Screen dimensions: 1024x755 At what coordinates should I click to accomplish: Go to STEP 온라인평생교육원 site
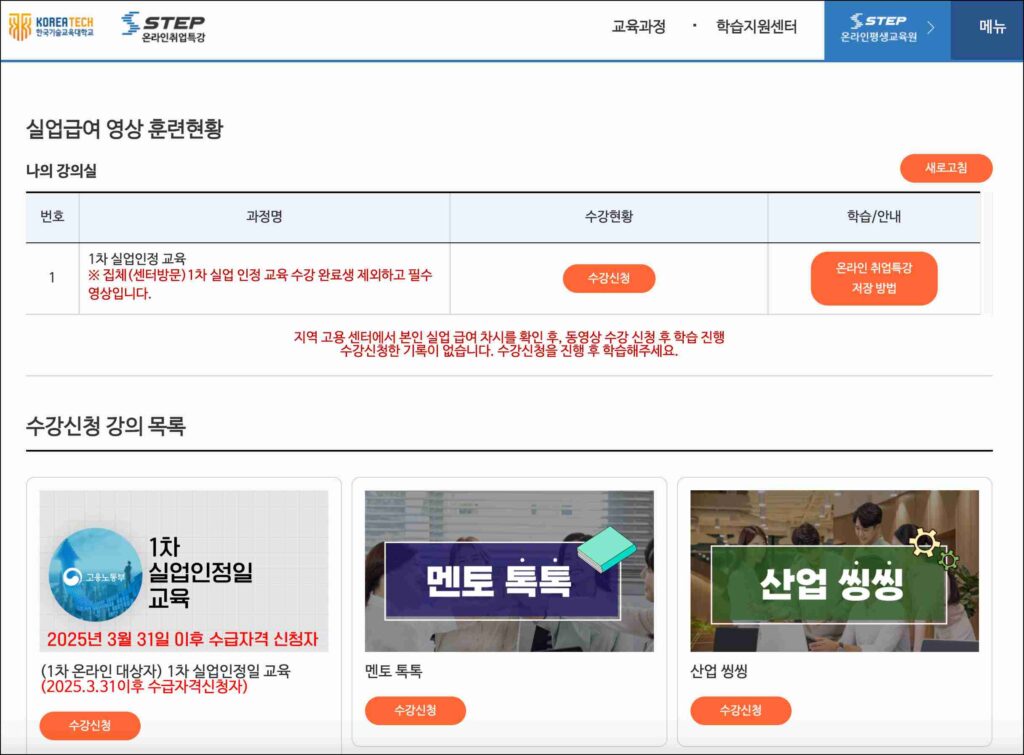876,28
